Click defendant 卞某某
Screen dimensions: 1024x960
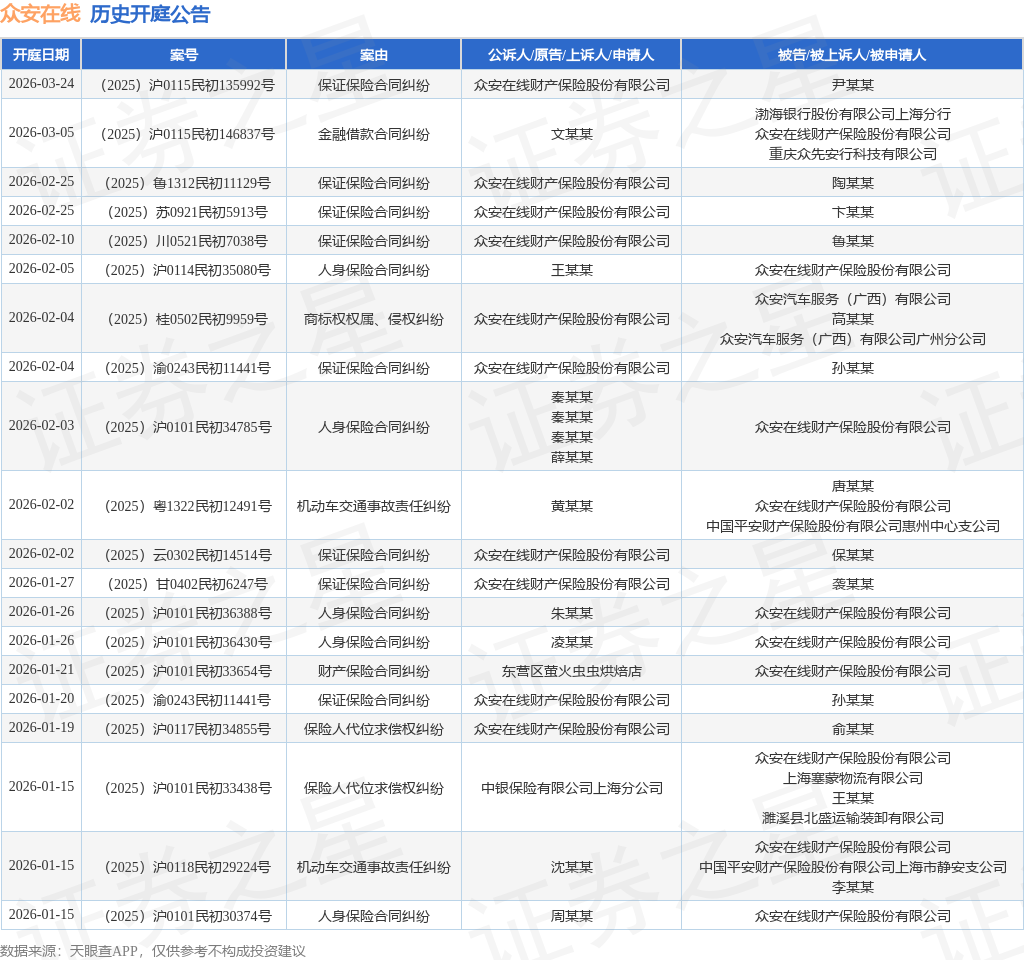coord(852,212)
